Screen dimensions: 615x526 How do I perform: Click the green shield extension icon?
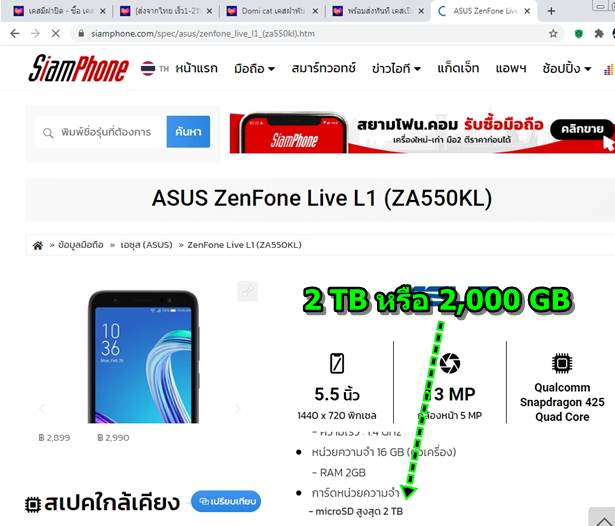point(579,34)
